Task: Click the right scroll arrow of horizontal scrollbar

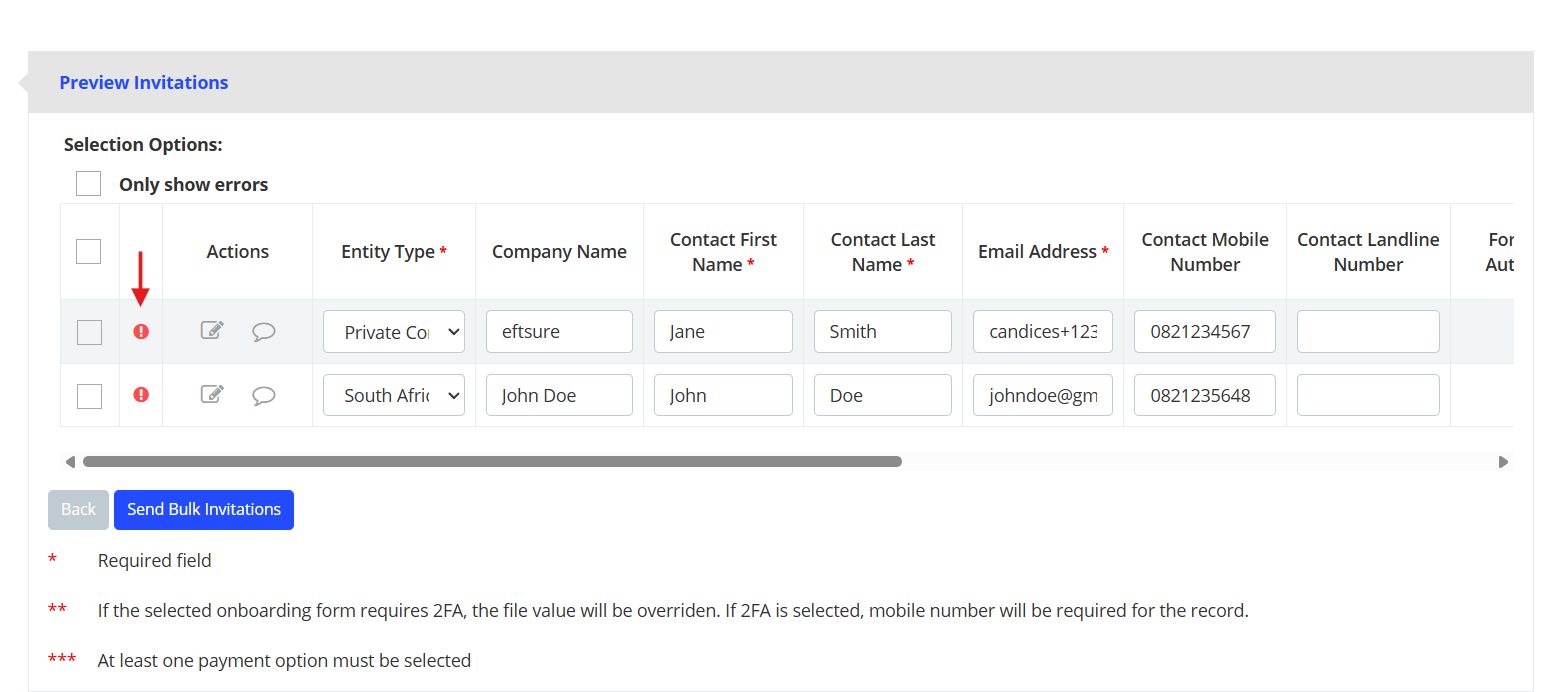Action: 1503,462
